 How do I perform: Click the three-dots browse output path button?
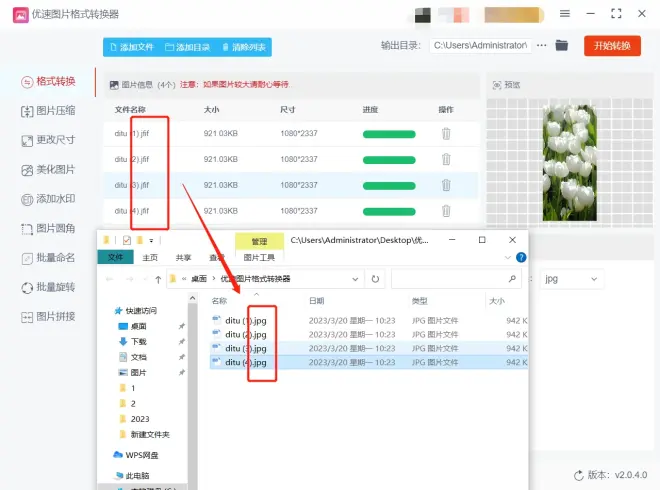pos(542,46)
